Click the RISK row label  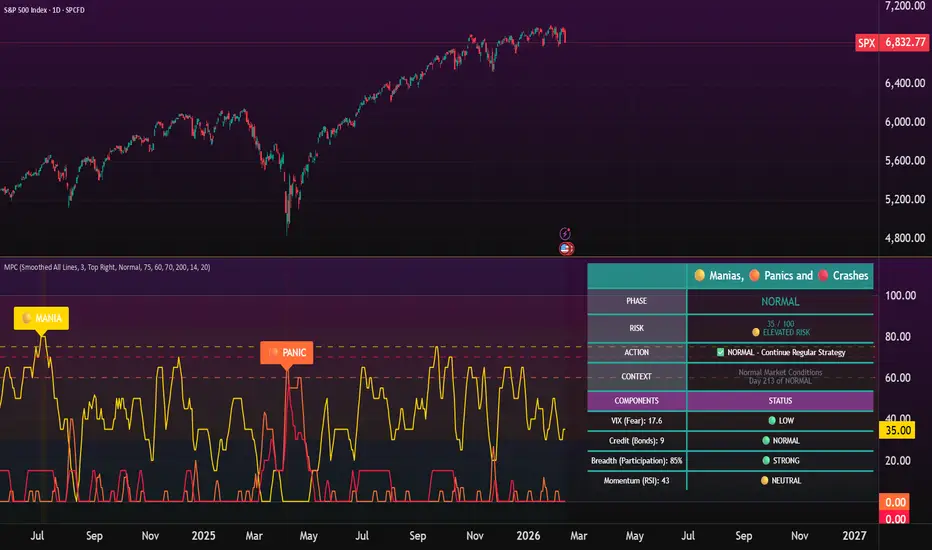point(636,328)
